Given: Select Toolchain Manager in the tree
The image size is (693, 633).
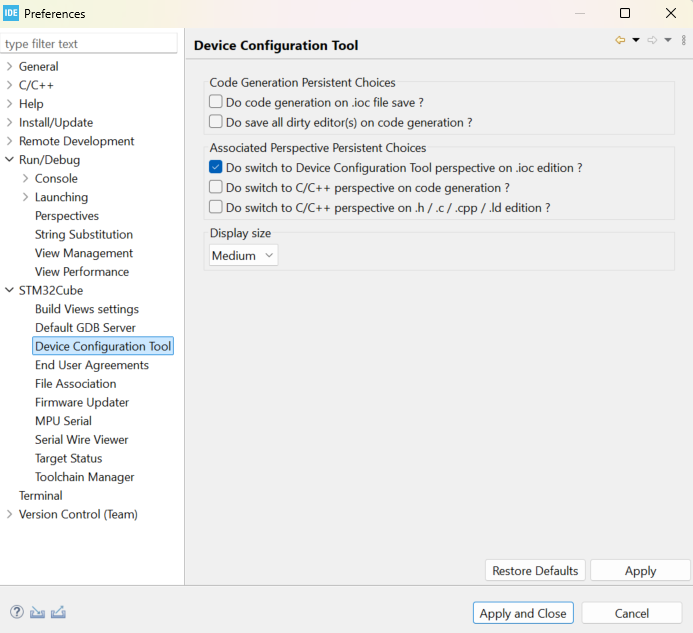Looking at the screenshot, I should 84,477.
